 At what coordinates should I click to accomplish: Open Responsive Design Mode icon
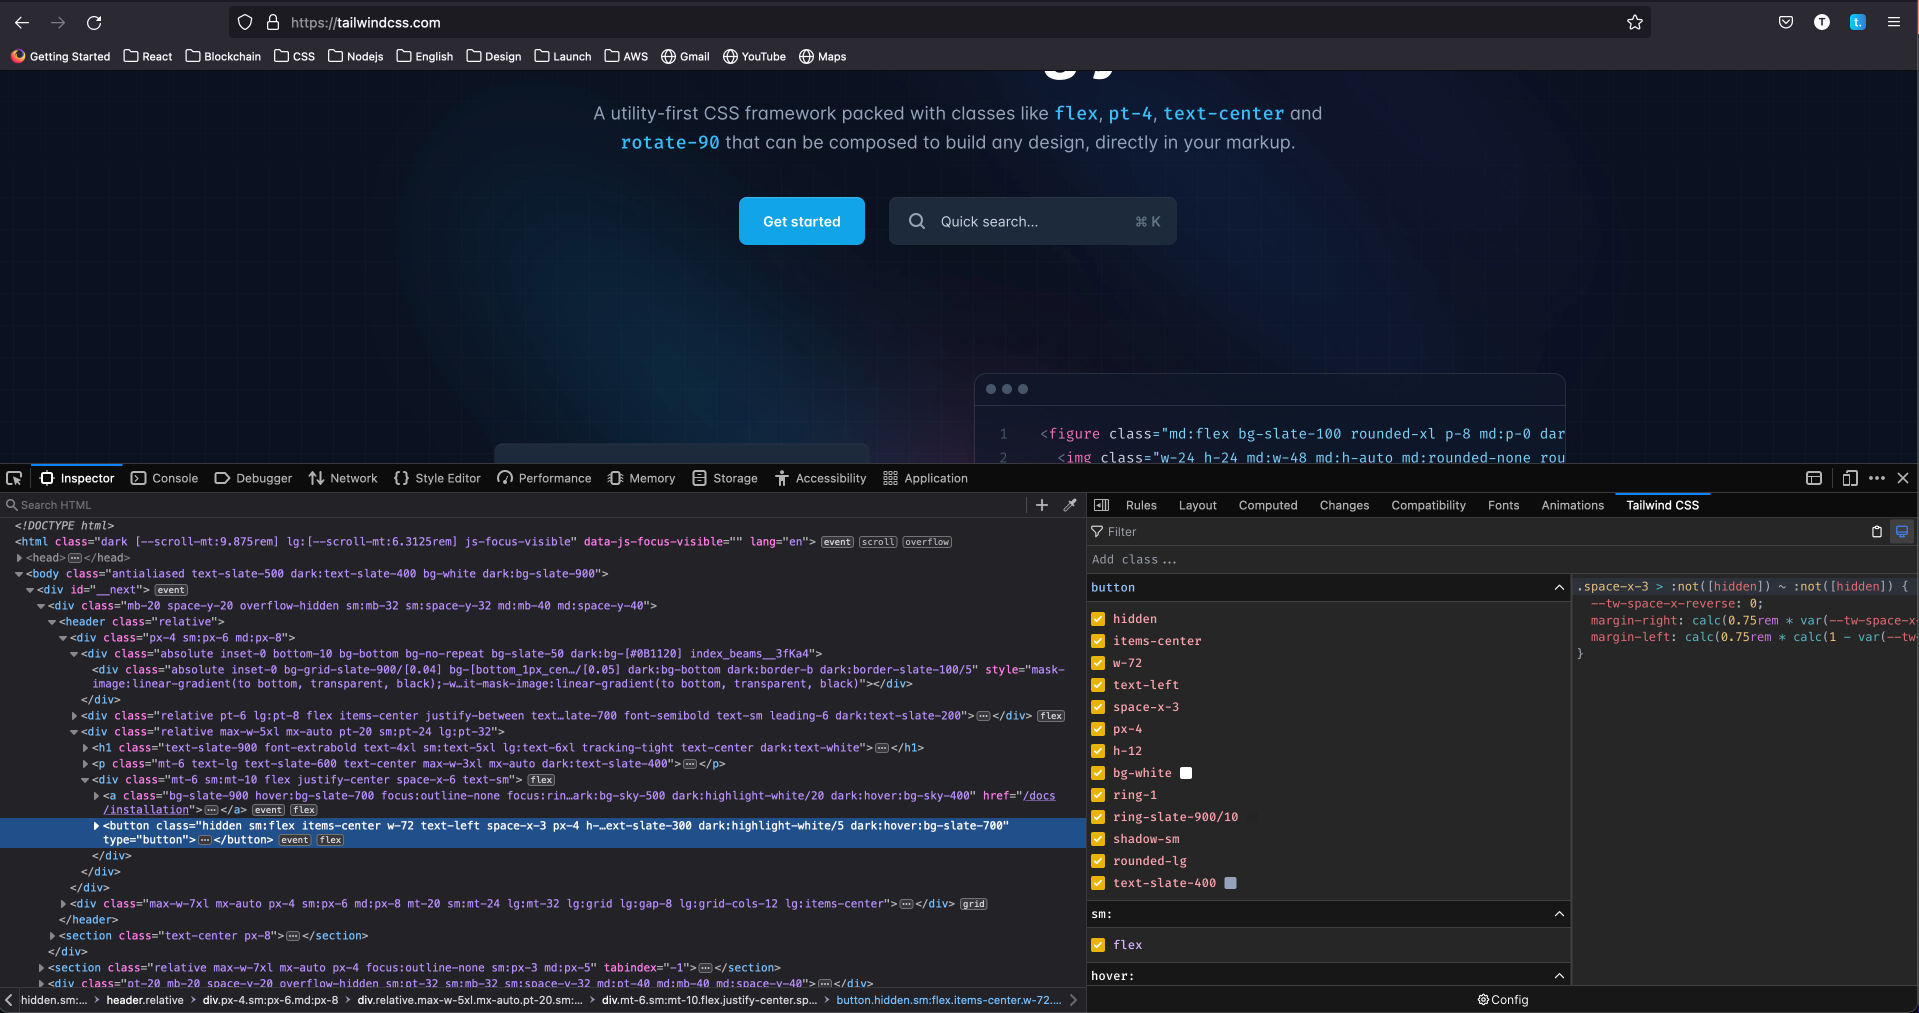tap(1850, 478)
